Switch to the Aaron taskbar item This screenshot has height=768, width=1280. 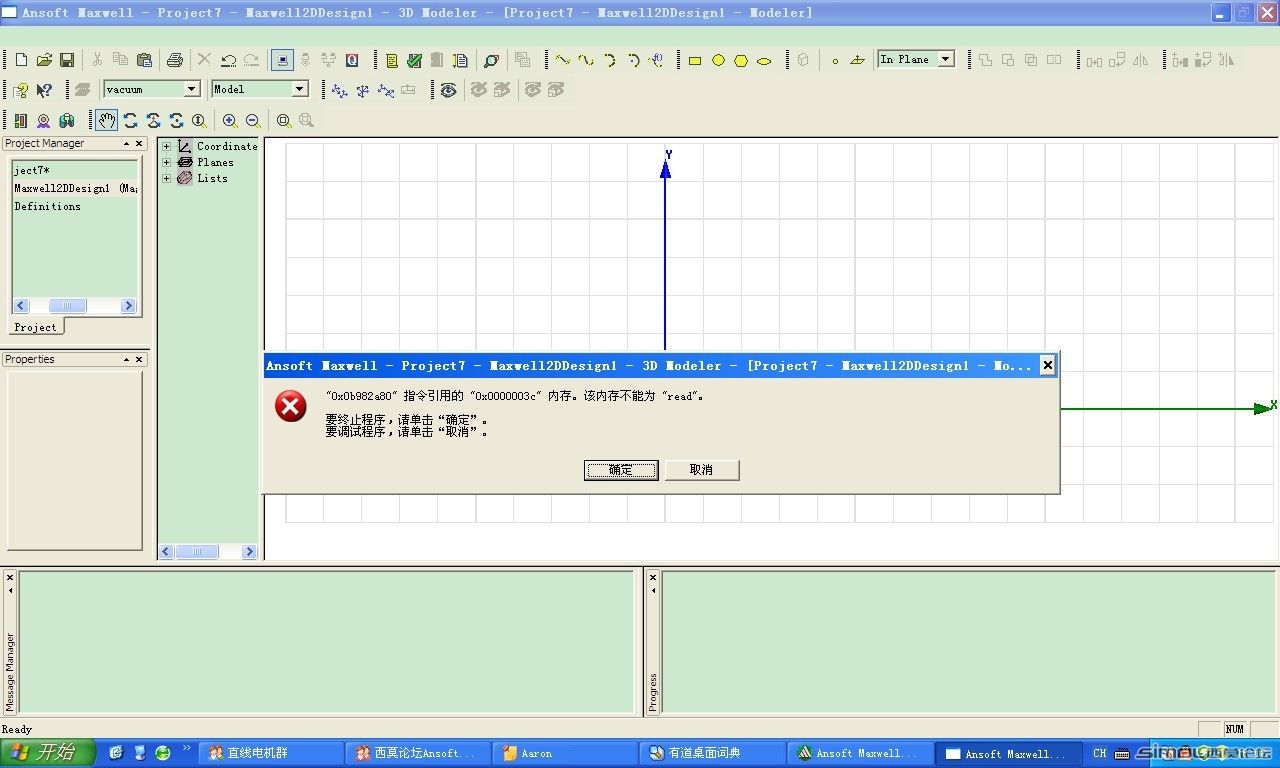[566, 753]
